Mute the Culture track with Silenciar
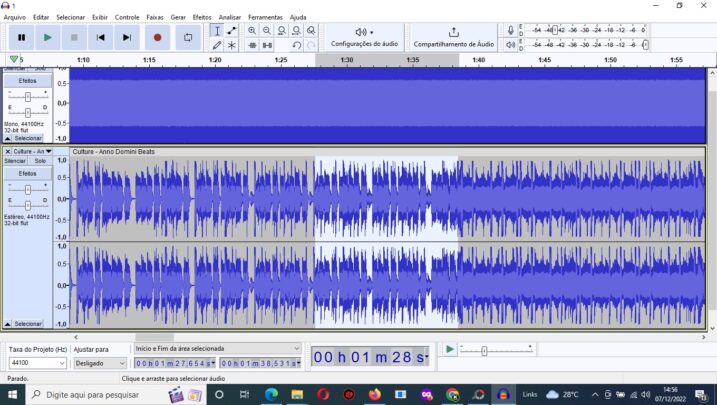Viewport: 717px width, 405px height. tap(15, 161)
